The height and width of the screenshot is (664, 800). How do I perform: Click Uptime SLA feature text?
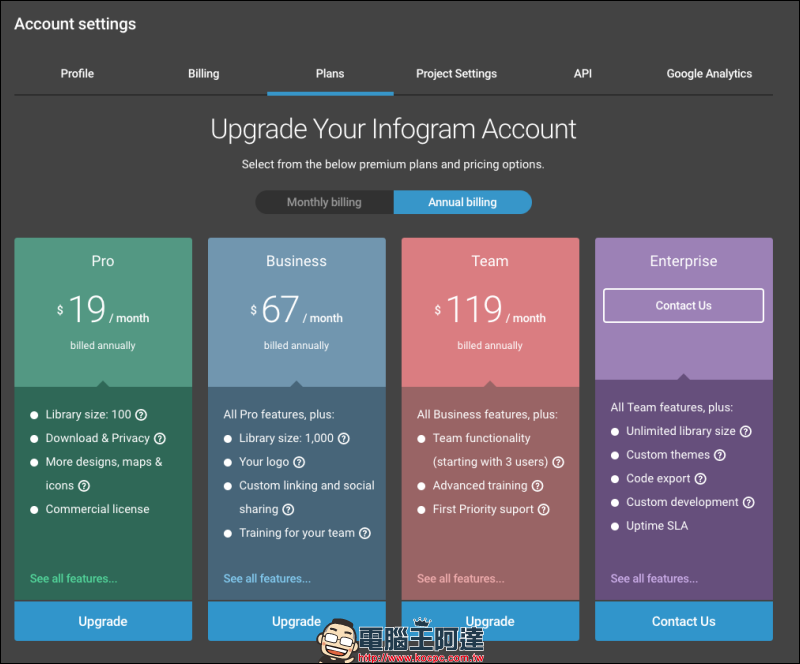tap(657, 526)
